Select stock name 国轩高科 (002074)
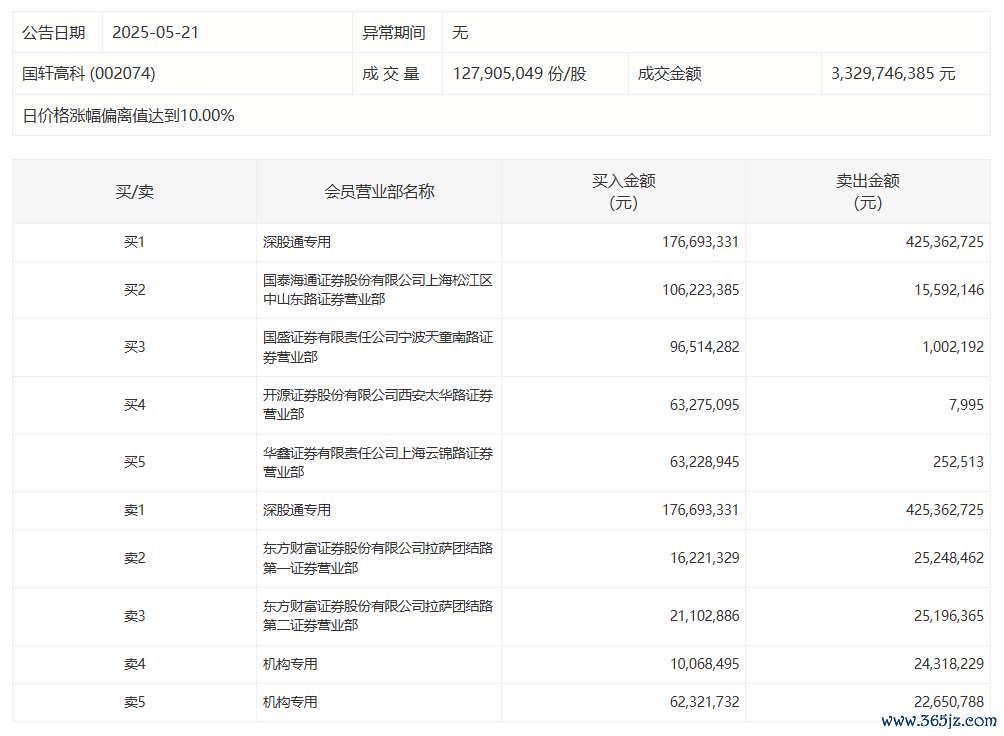This screenshot has height=736, width=1004. tap(88, 74)
